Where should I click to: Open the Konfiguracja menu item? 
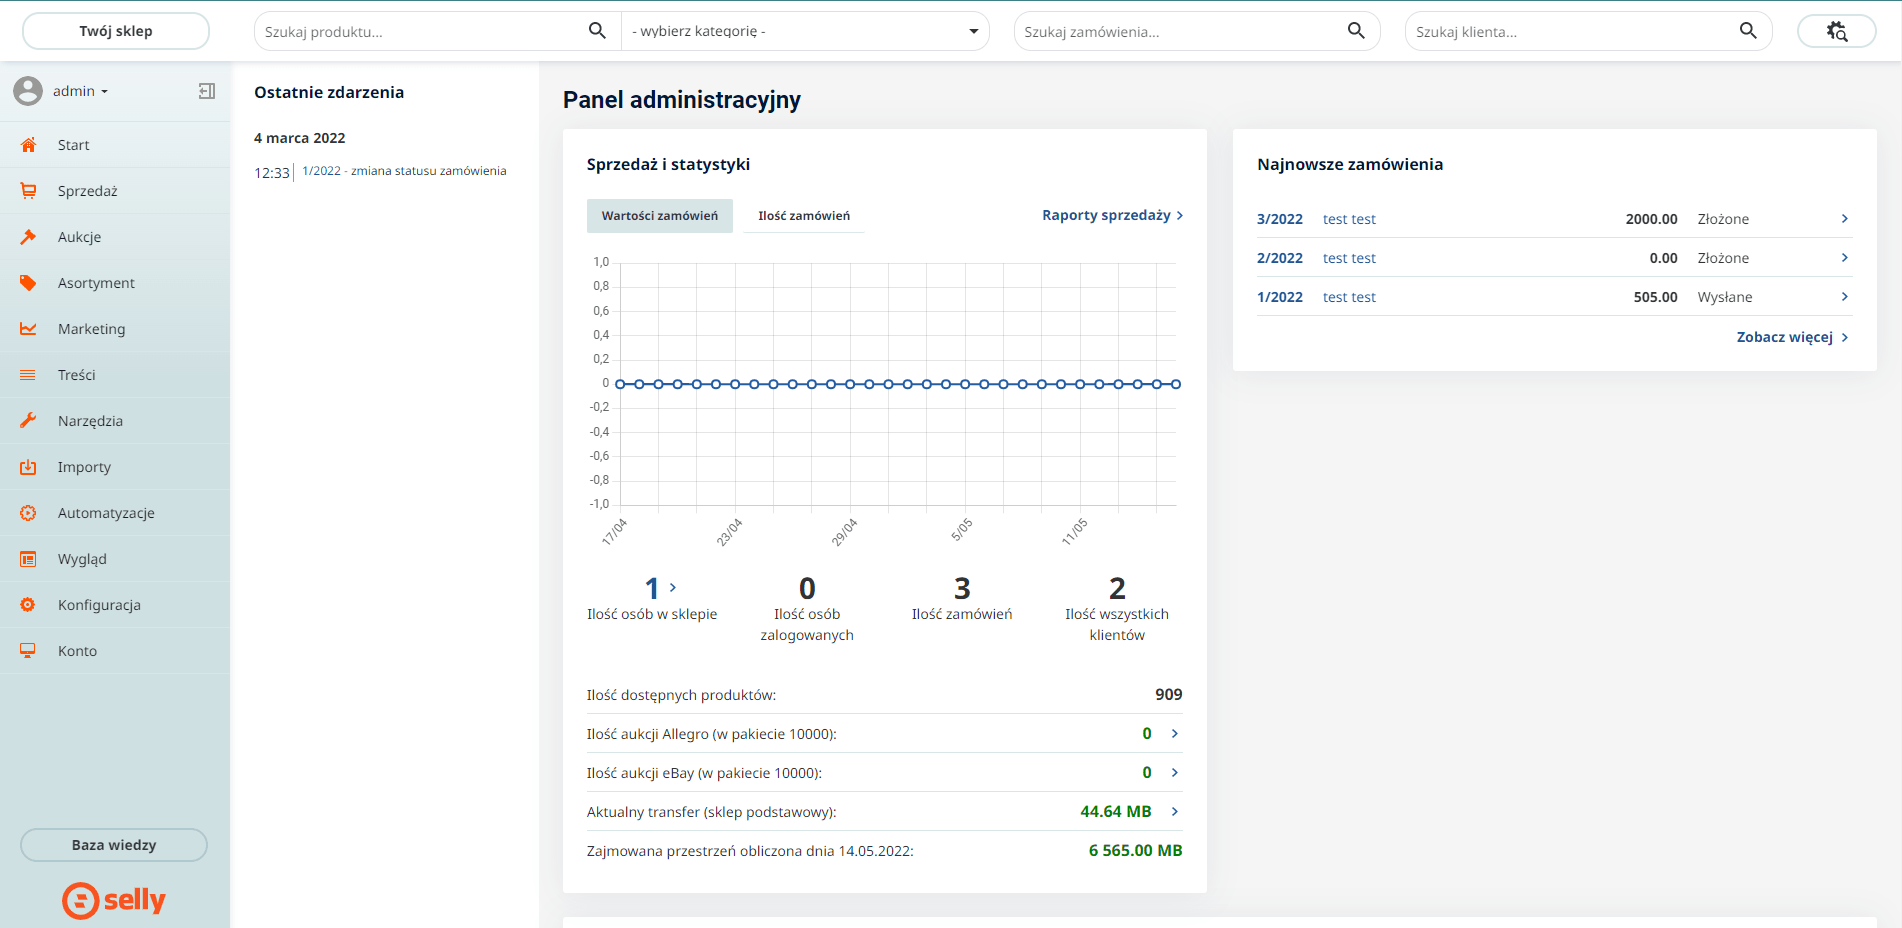coord(99,605)
